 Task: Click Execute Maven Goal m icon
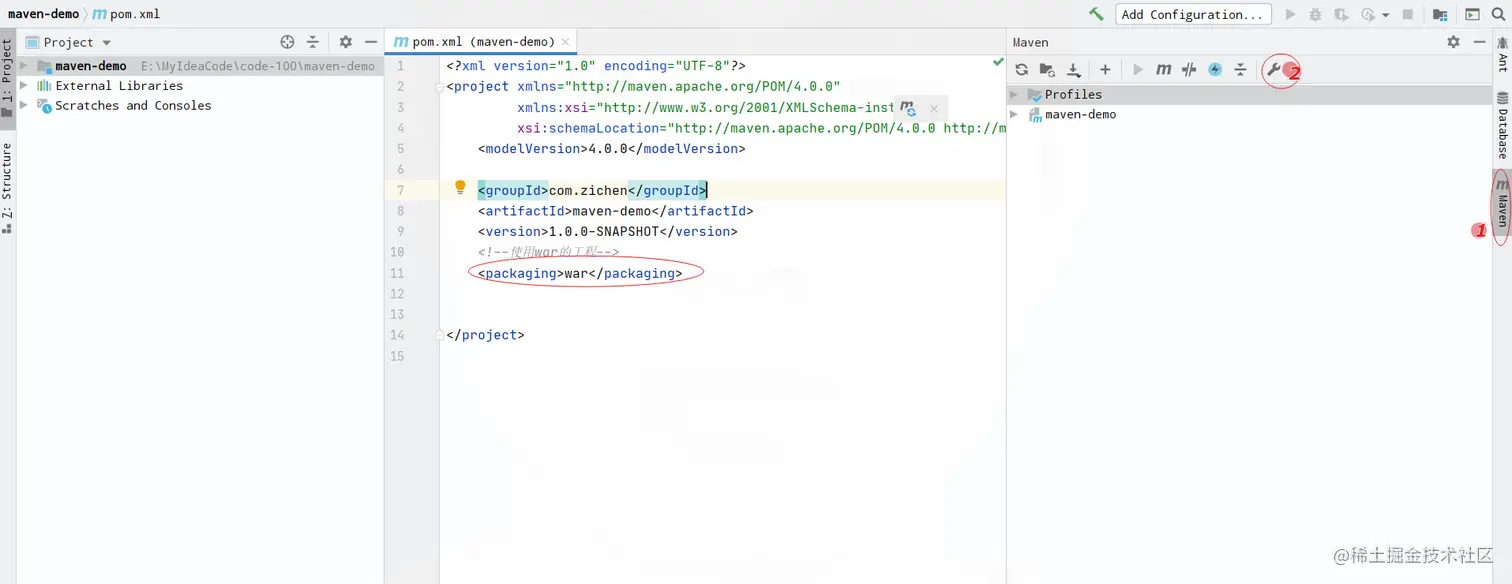pos(1163,69)
